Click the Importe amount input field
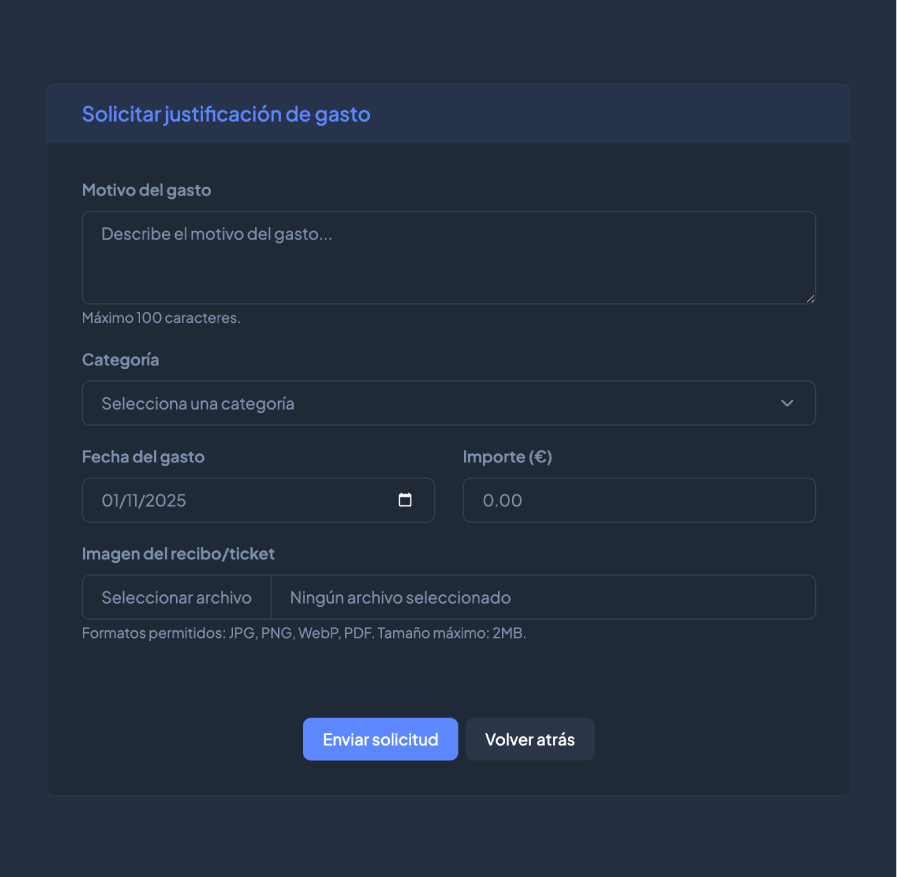Viewport: 897px width, 877px height. point(638,500)
